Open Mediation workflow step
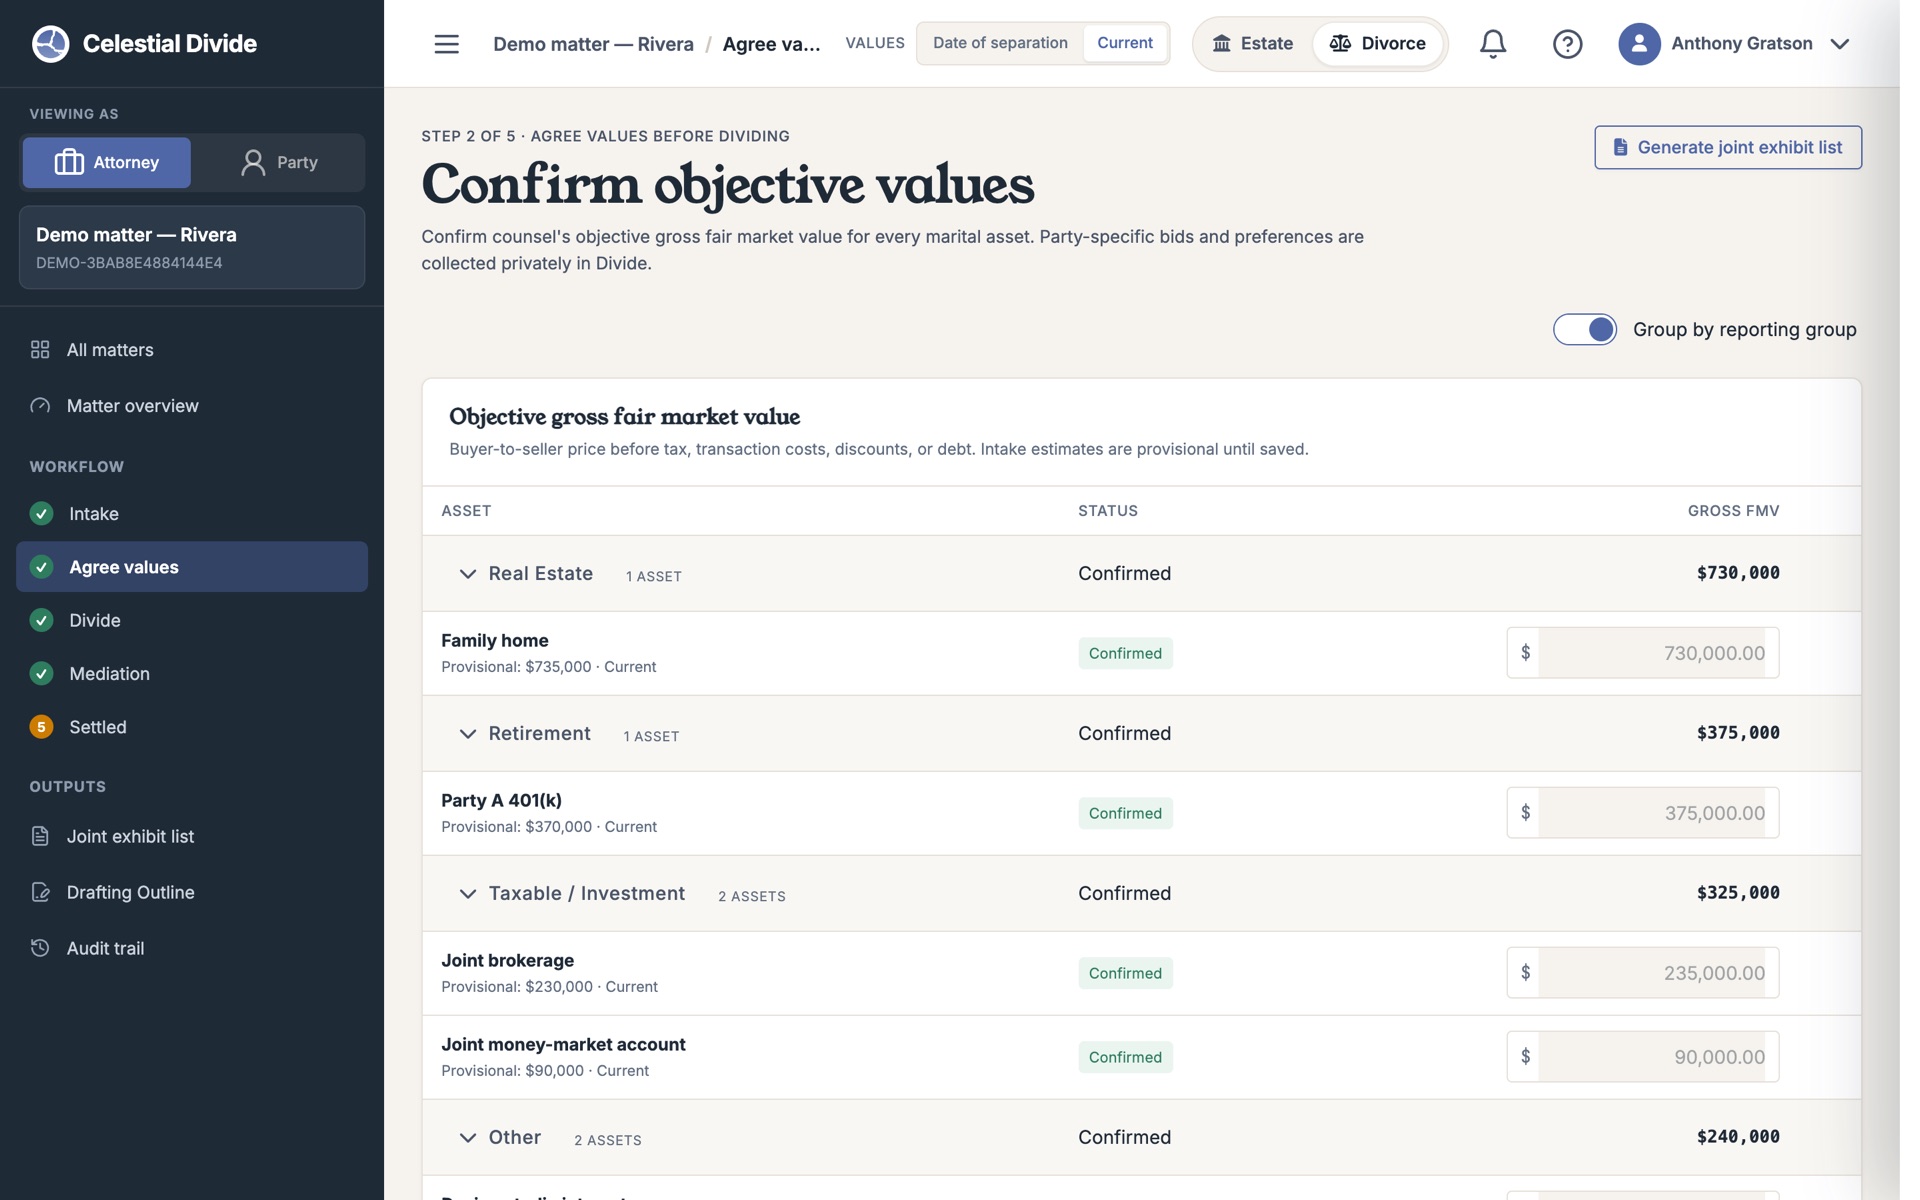The height and width of the screenshot is (1200, 1920). 192,673
